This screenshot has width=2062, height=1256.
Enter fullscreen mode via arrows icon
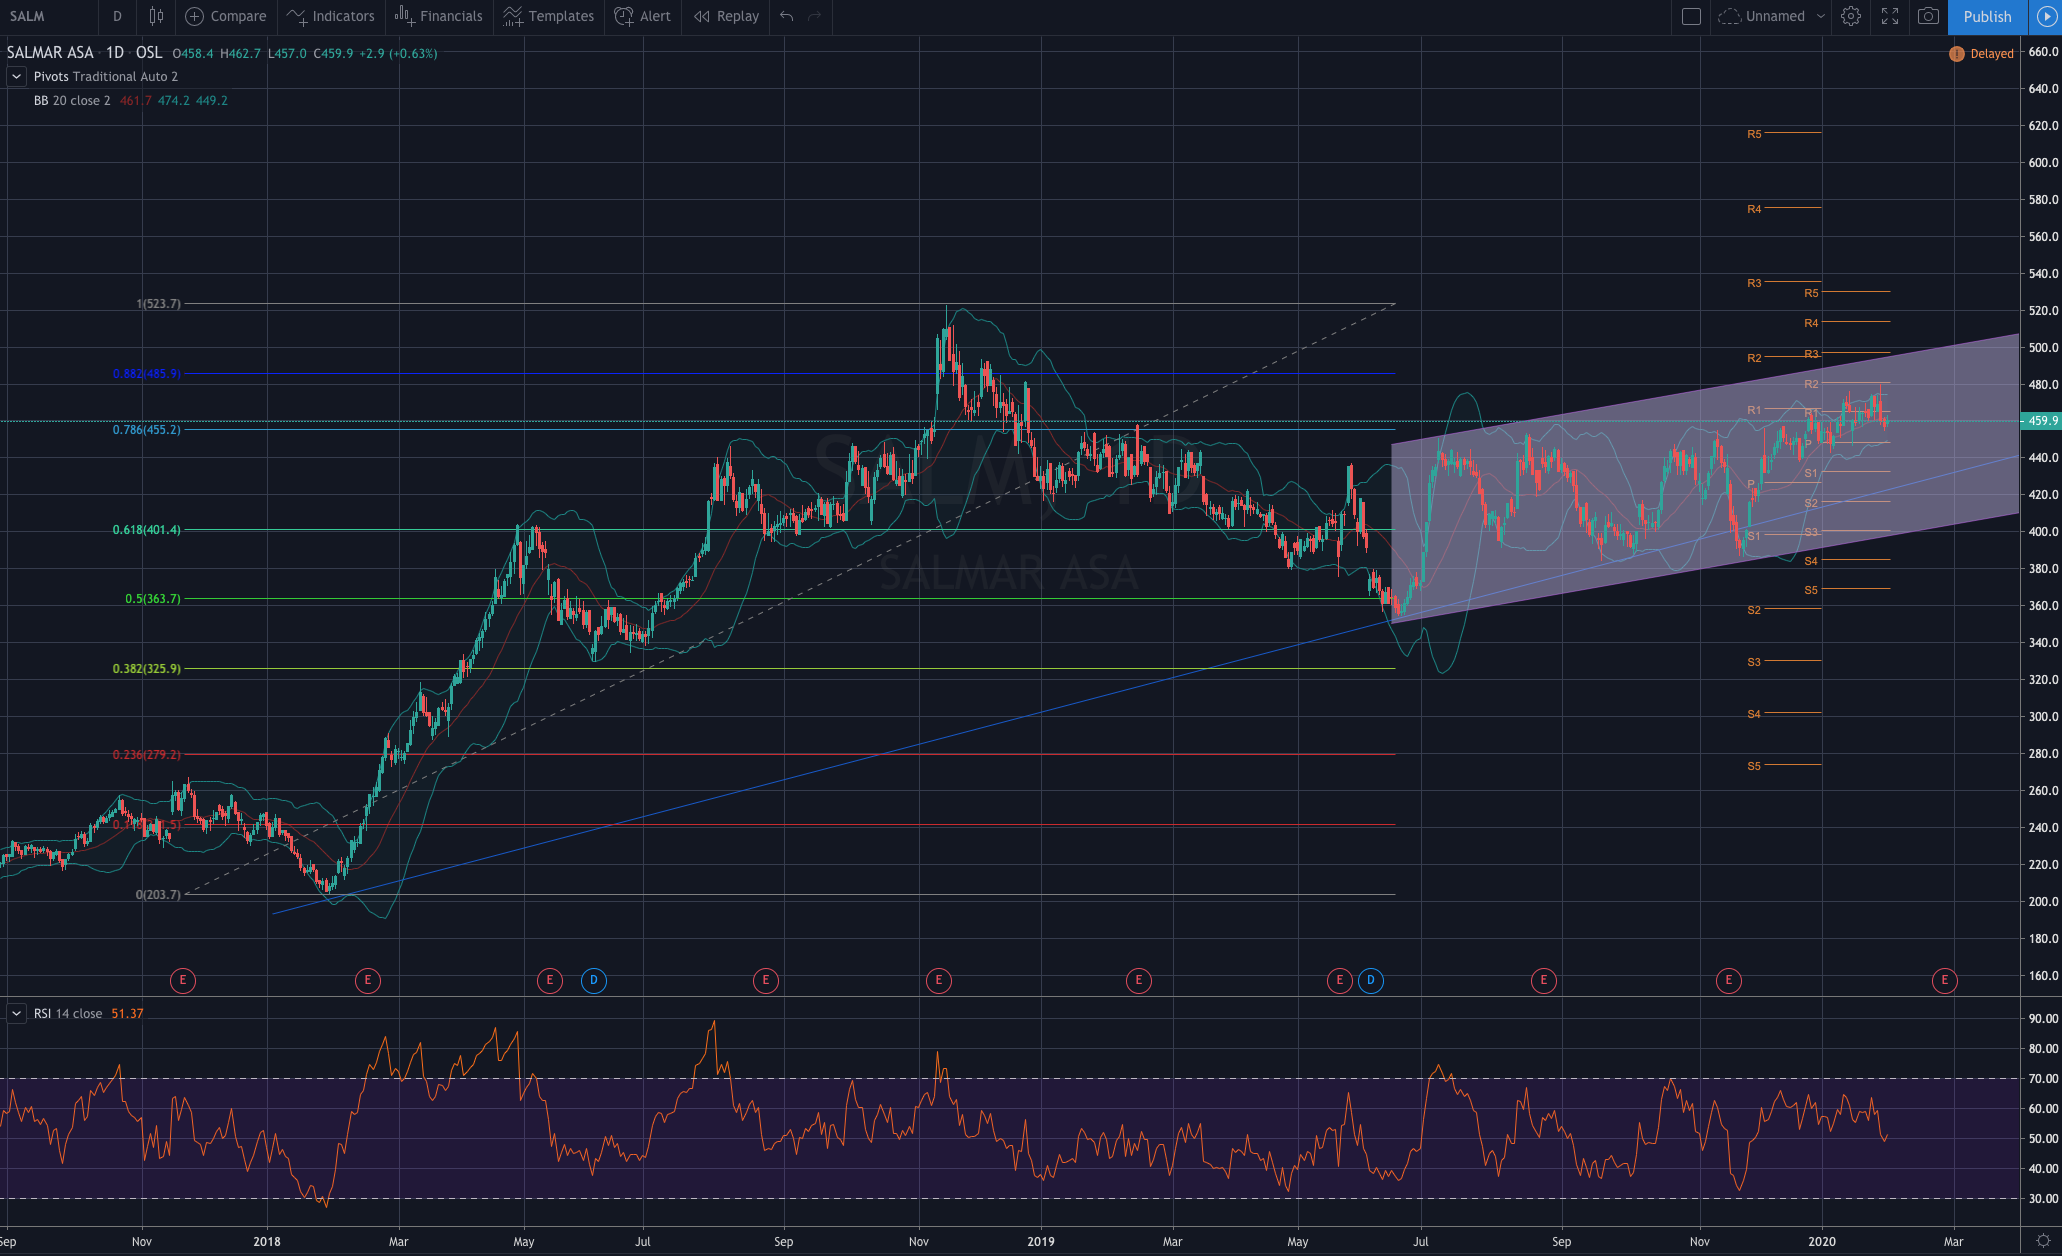tap(1890, 16)
